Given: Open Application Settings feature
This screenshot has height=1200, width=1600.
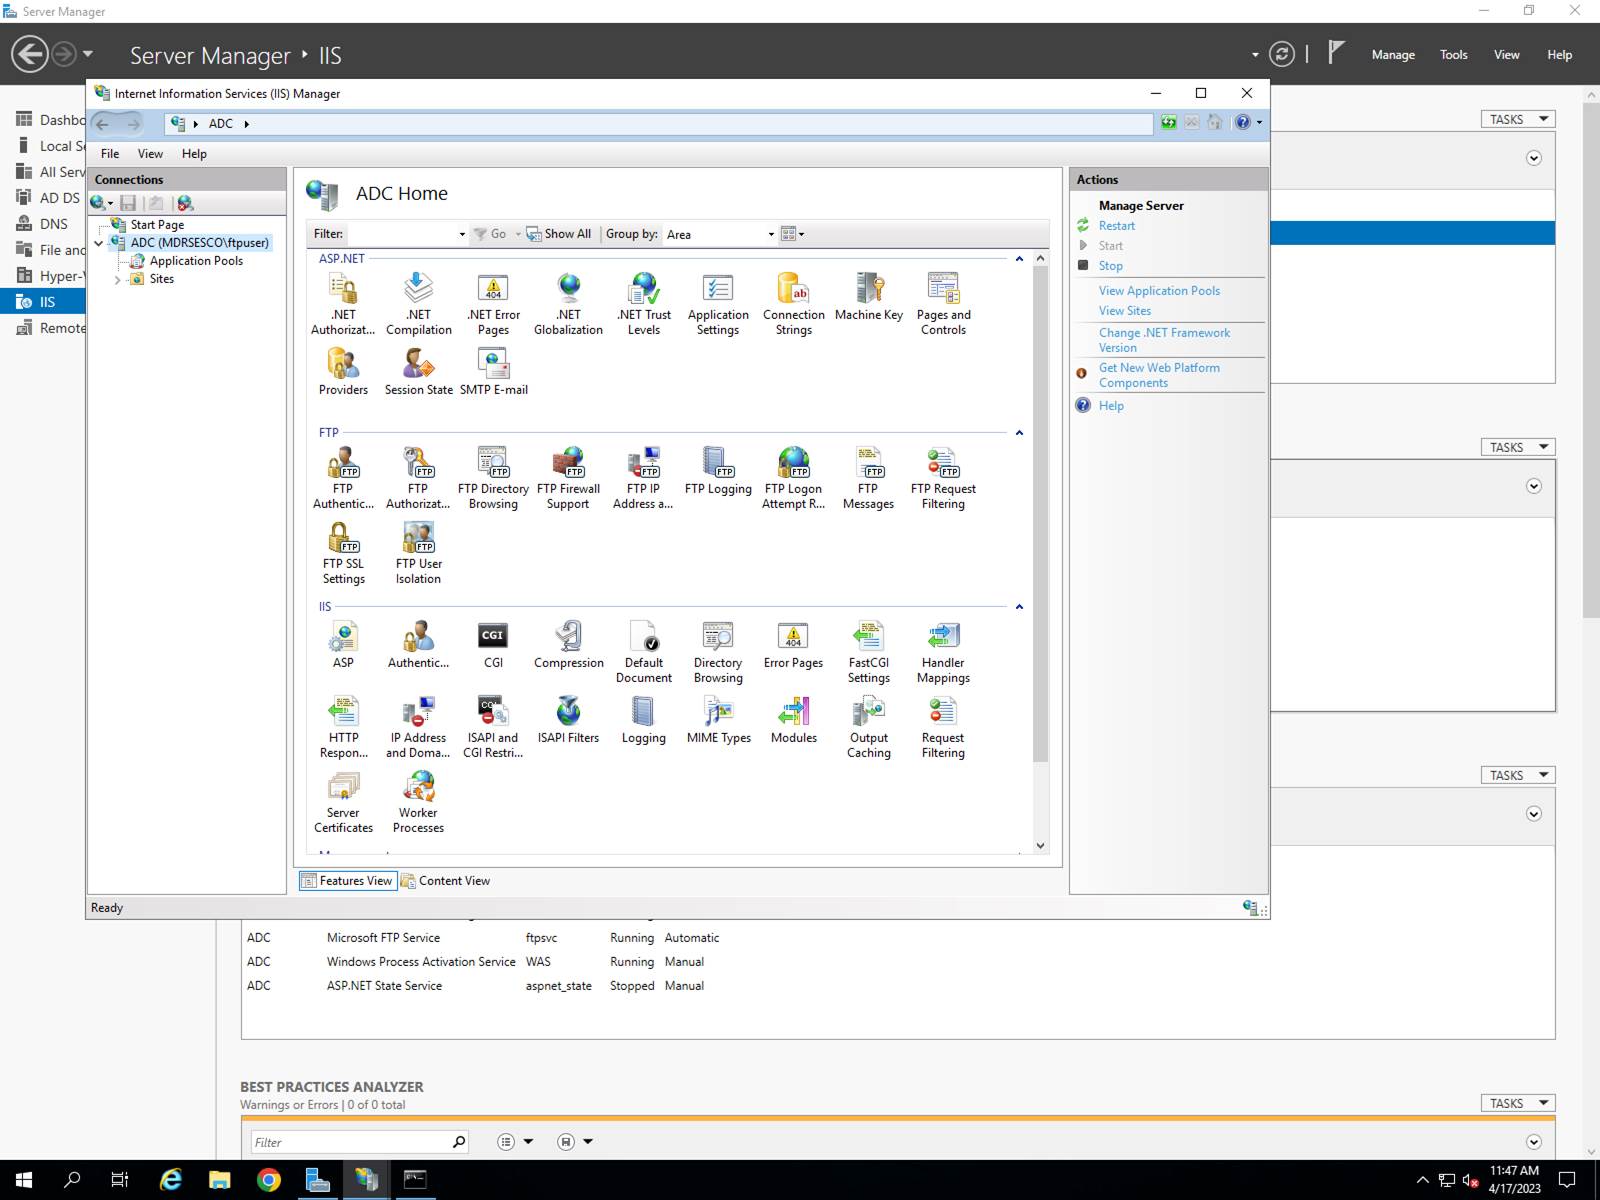Looking at the screenshot, I should point(718,305).
